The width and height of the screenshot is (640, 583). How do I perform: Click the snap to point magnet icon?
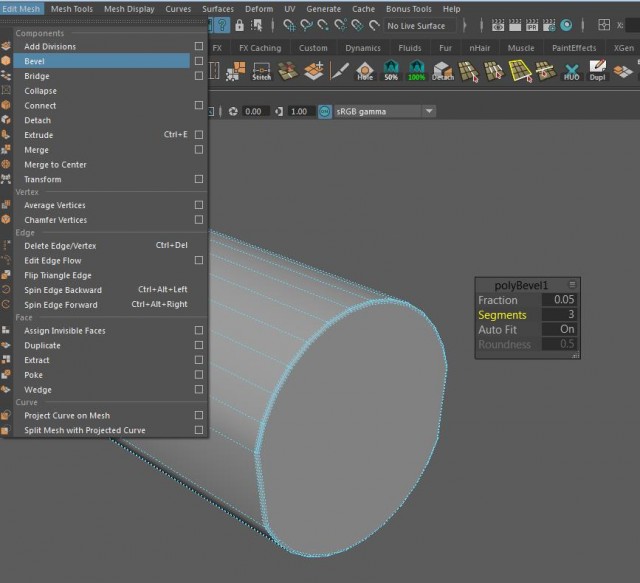point(323,25)
